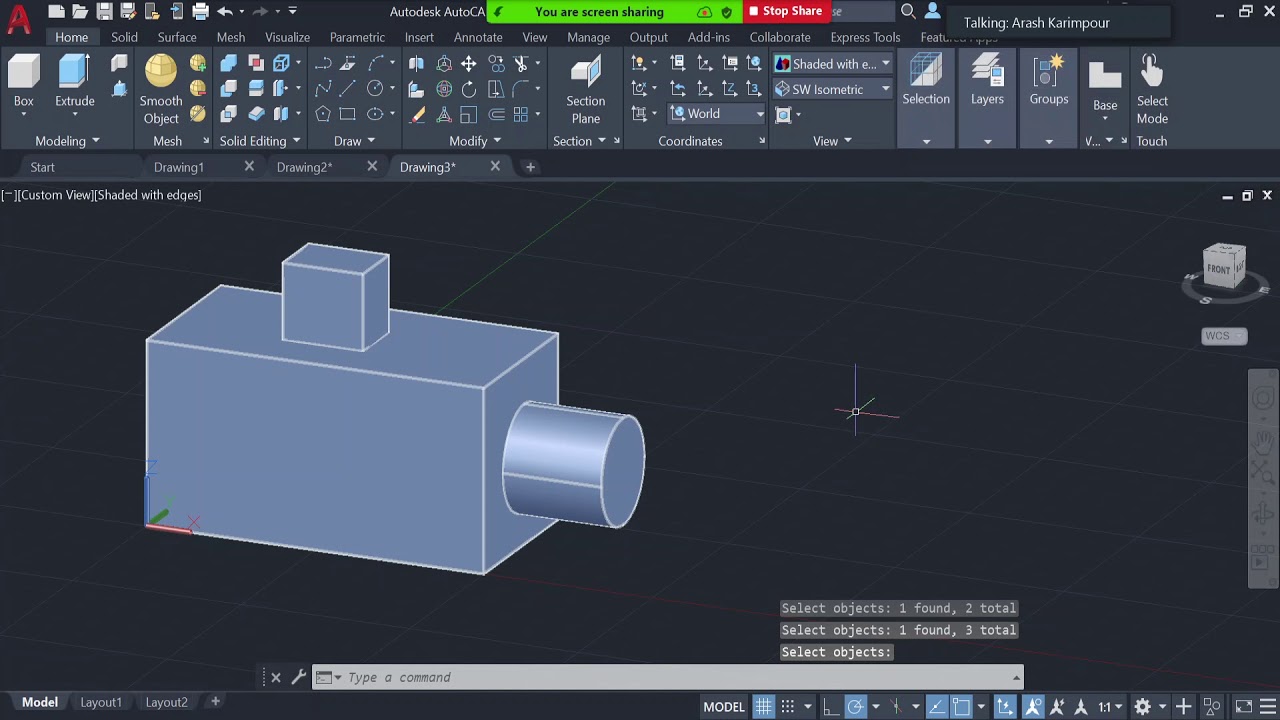Screen dimensions: 1280x720
Task: Expand the Modeling panel dropdown
Action: point(67,141)
